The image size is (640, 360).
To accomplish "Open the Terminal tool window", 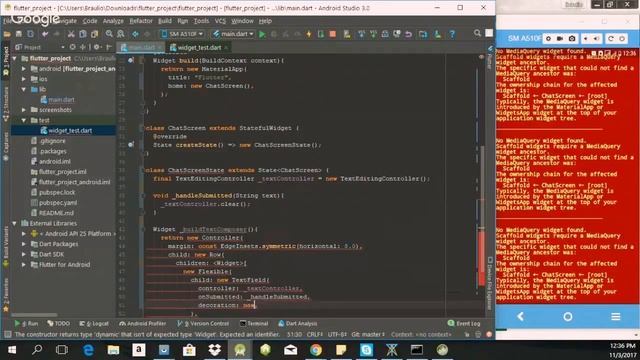I will [254, 324].
